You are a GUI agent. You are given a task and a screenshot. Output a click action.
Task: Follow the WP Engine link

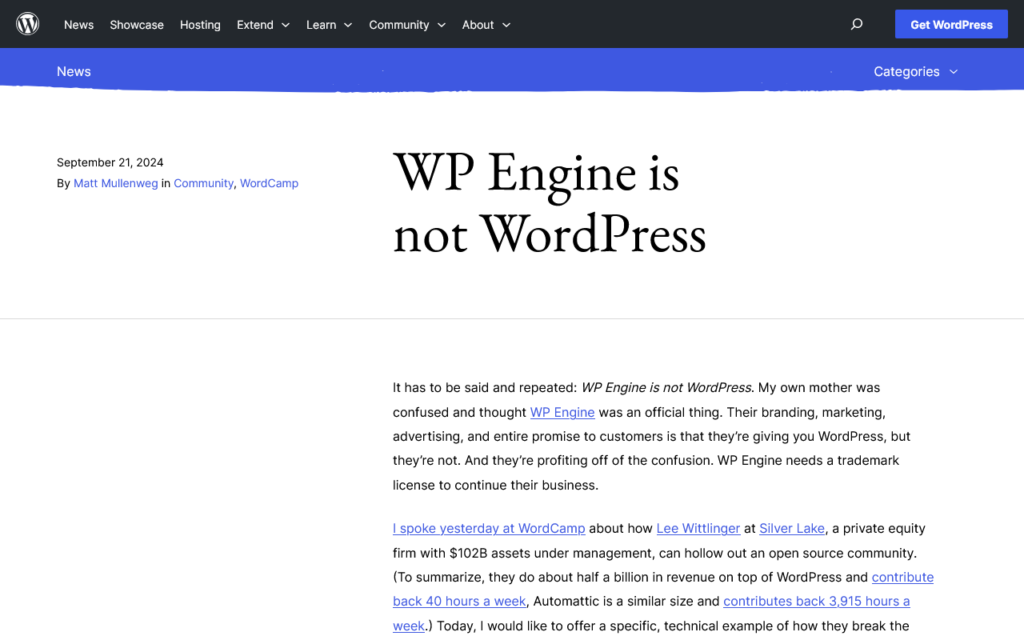(x=562, y=412)
